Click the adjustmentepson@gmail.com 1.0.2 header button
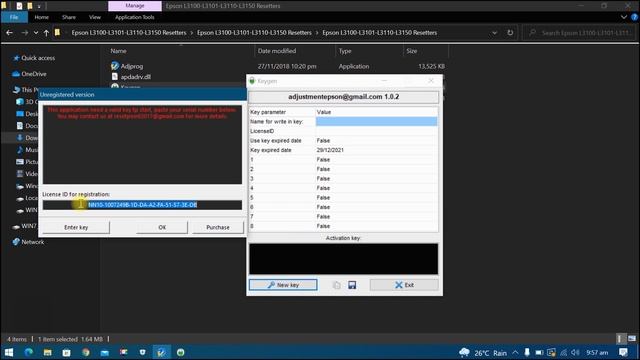 point(344,97)
